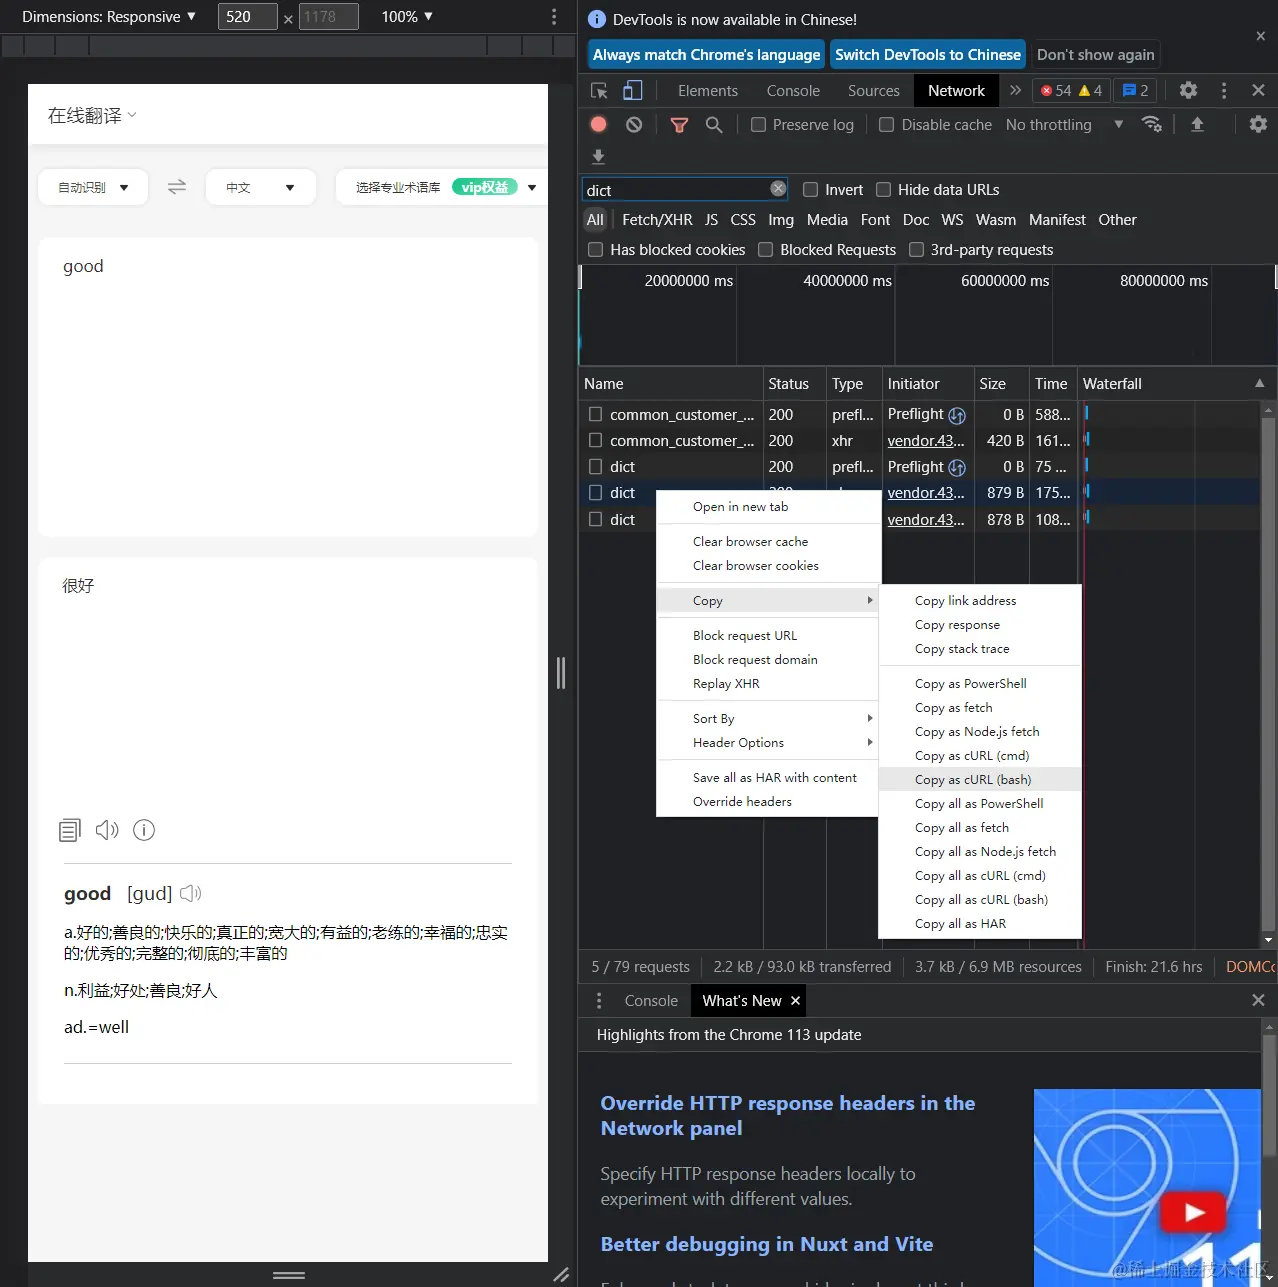Click the issues counter badge
The image size is (1278, 1287).
1135,90
